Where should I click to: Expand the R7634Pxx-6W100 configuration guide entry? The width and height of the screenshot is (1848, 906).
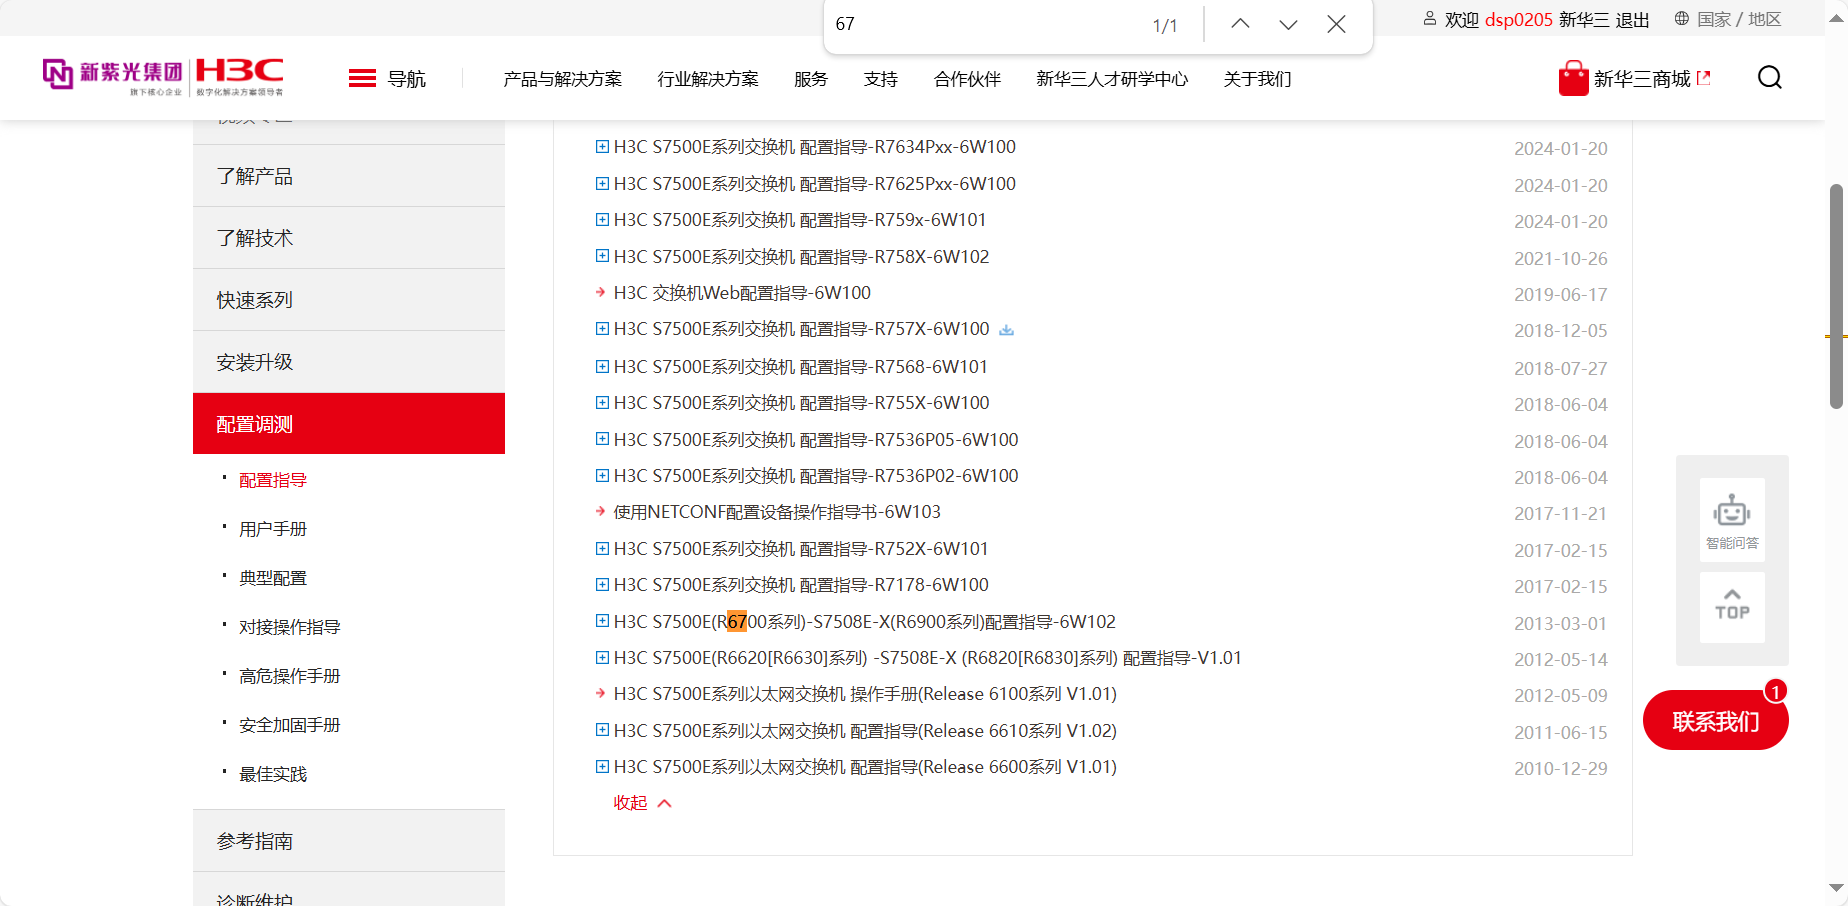[x=602, y=147]
